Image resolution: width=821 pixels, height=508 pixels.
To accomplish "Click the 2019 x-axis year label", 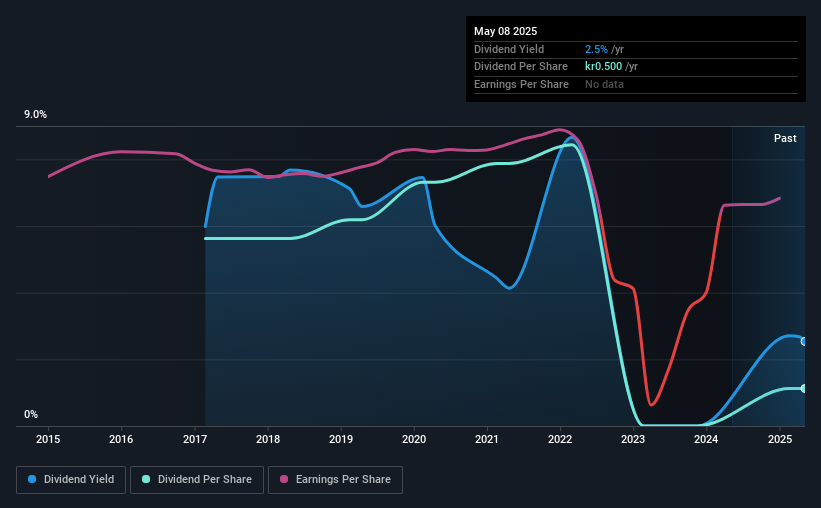I will [x=341, y=439].
